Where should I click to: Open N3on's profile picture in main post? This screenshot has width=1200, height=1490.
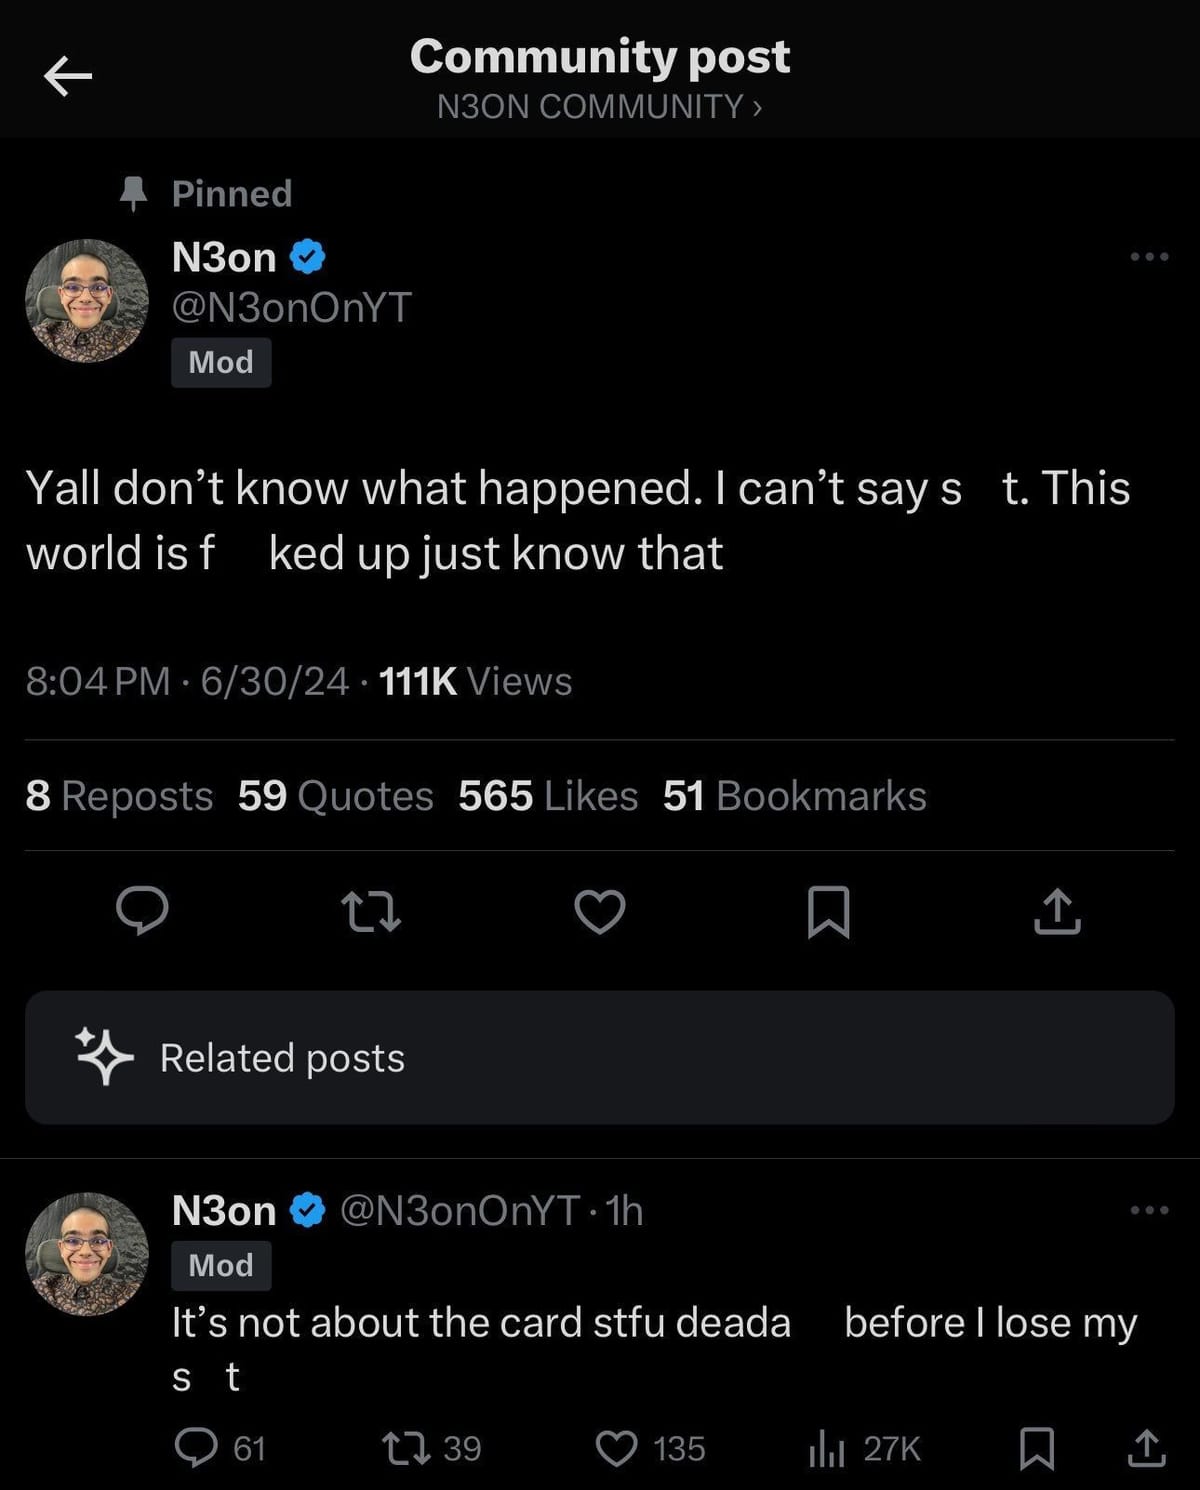(x=87, y=301)
